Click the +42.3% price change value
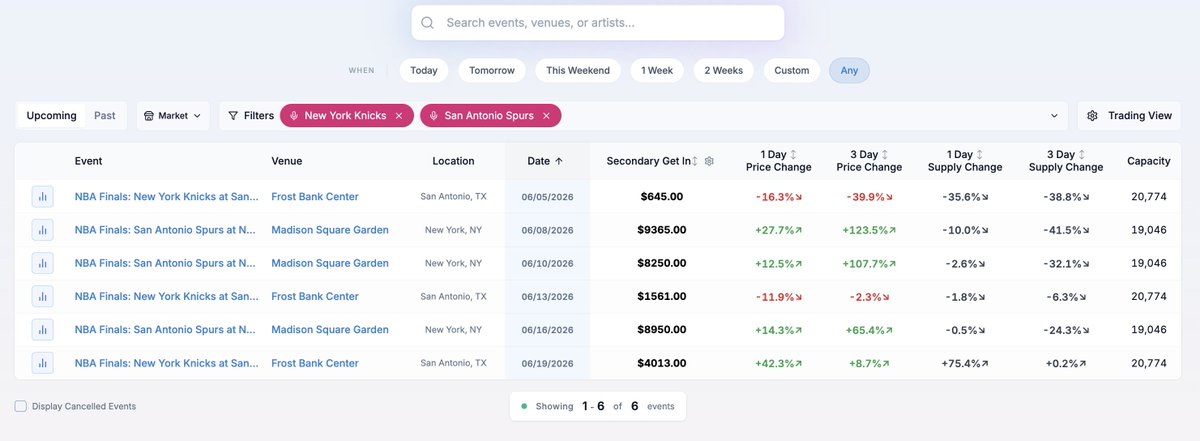 click(779, 364)
